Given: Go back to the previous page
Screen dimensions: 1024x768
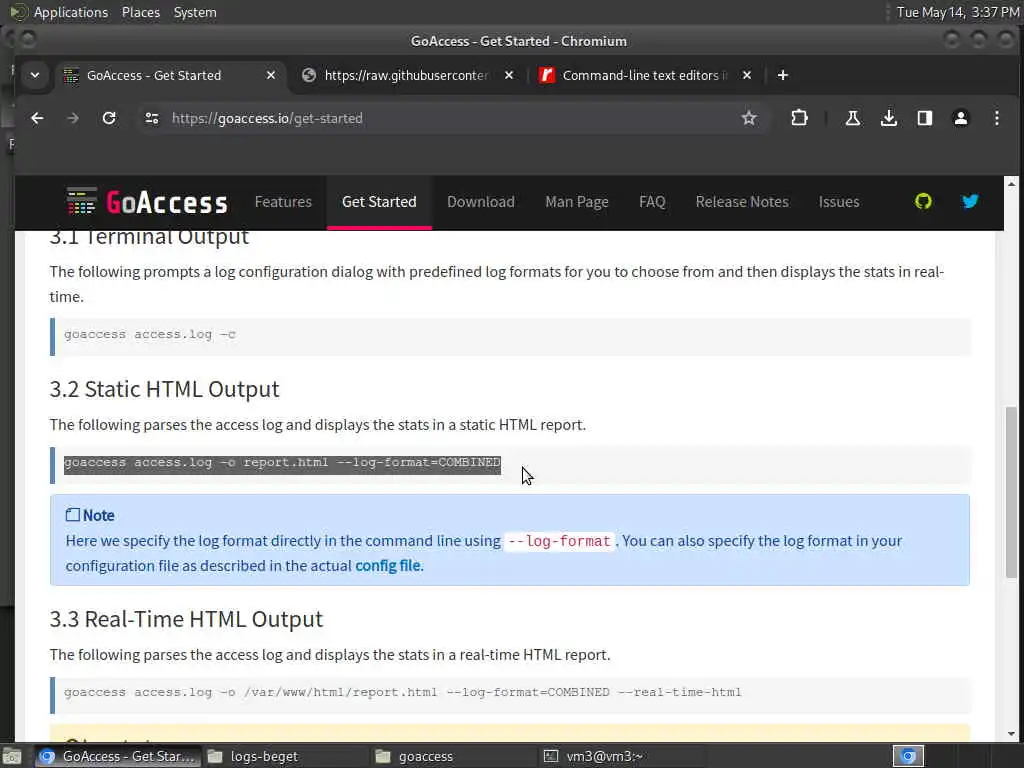Looking at the screenshot, I should click(x=37, y=118).
